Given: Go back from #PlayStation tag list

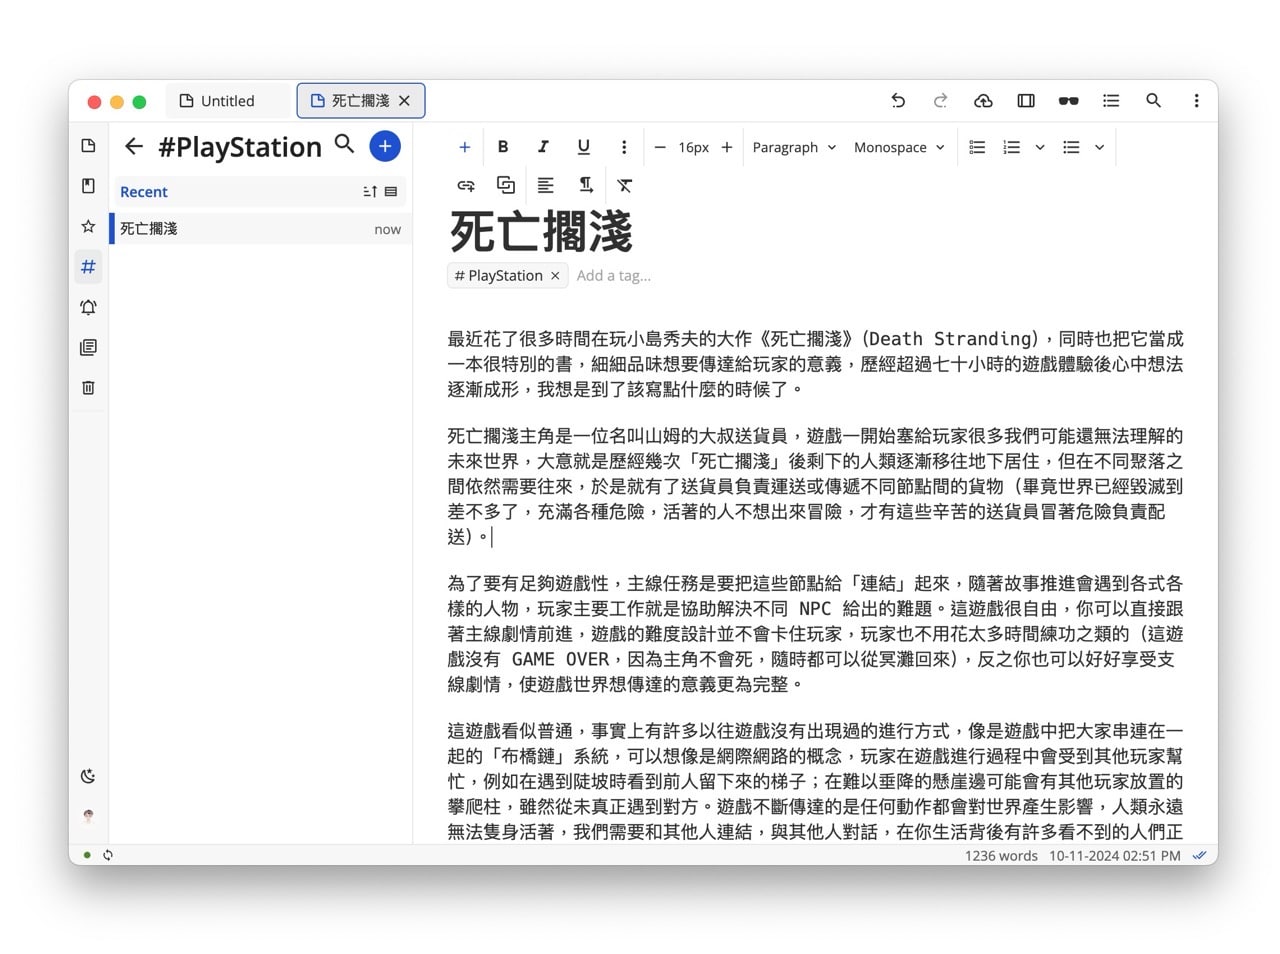Looking at the screenshot, I should point(134,146).
